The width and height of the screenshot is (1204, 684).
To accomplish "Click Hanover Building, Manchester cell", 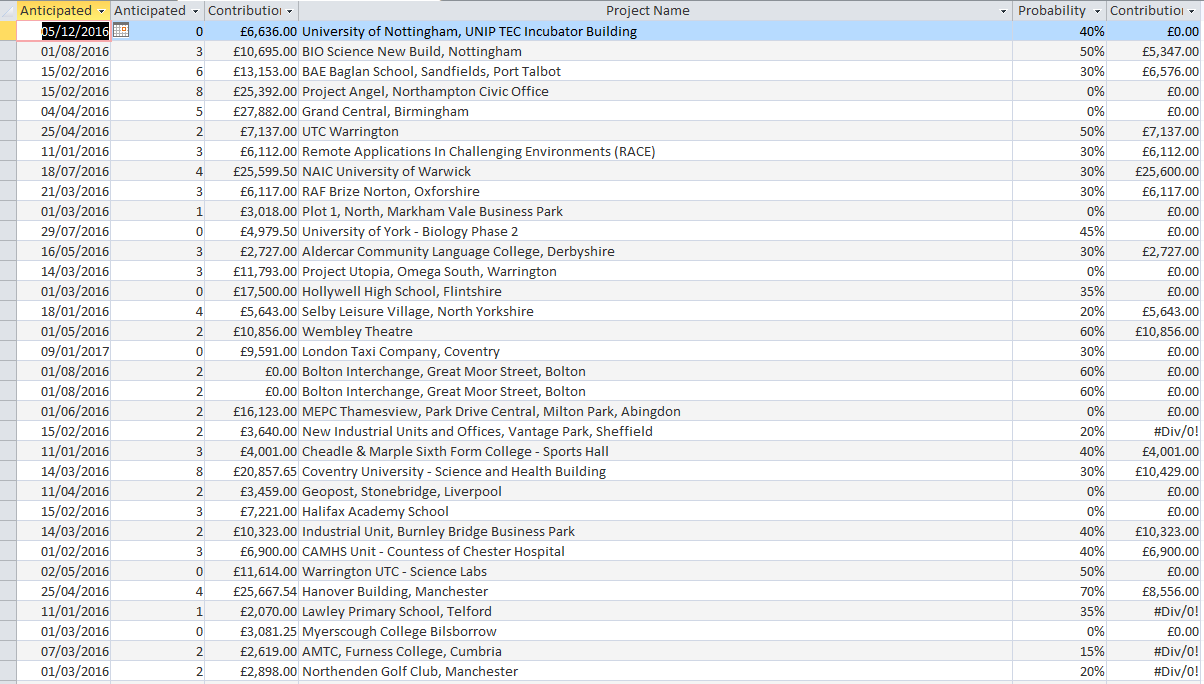I will pyautogui.click(x=395, y=591).
